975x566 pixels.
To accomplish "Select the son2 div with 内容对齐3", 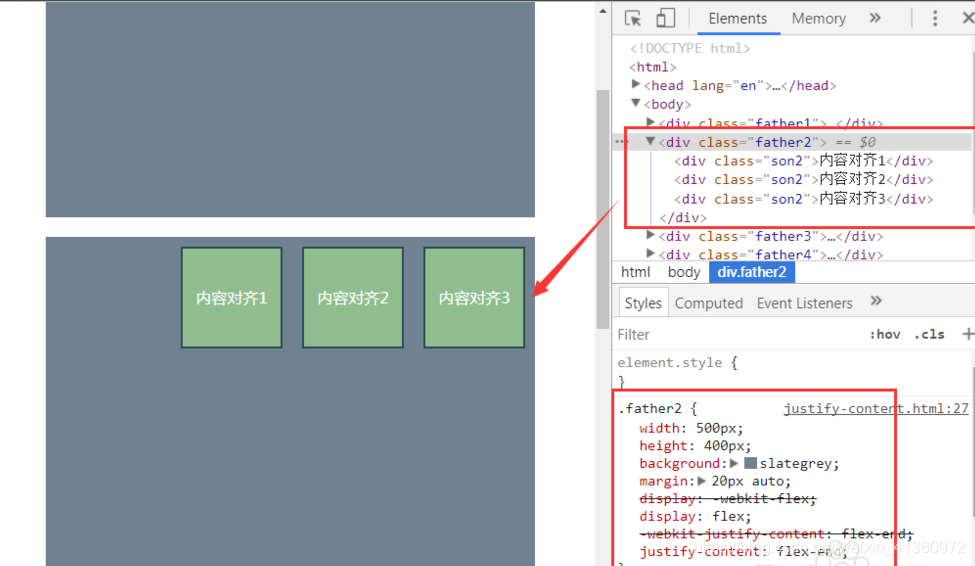I will click(x=803, y=199).
